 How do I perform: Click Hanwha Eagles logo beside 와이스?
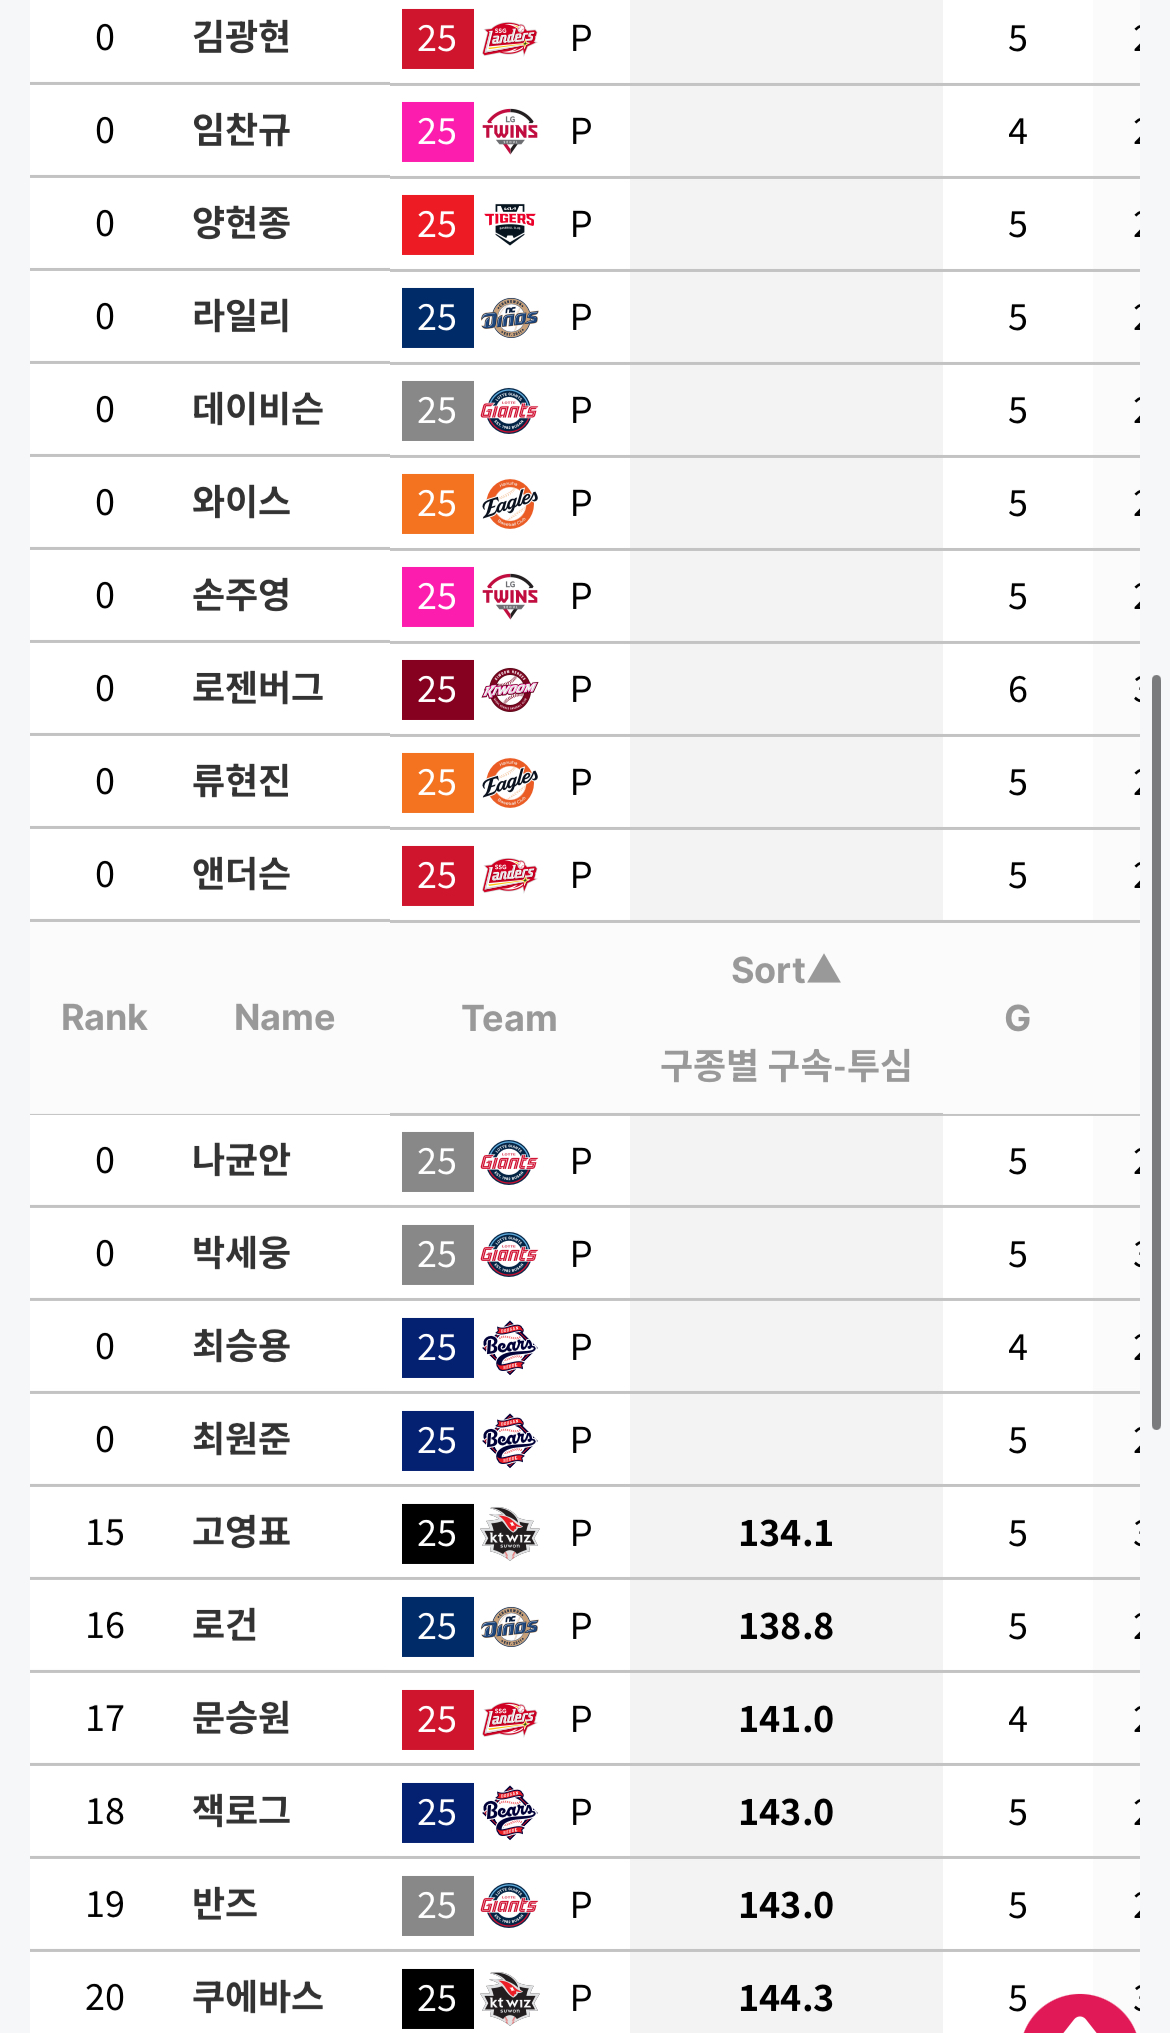pyautogui.click(x=509, y=504)
